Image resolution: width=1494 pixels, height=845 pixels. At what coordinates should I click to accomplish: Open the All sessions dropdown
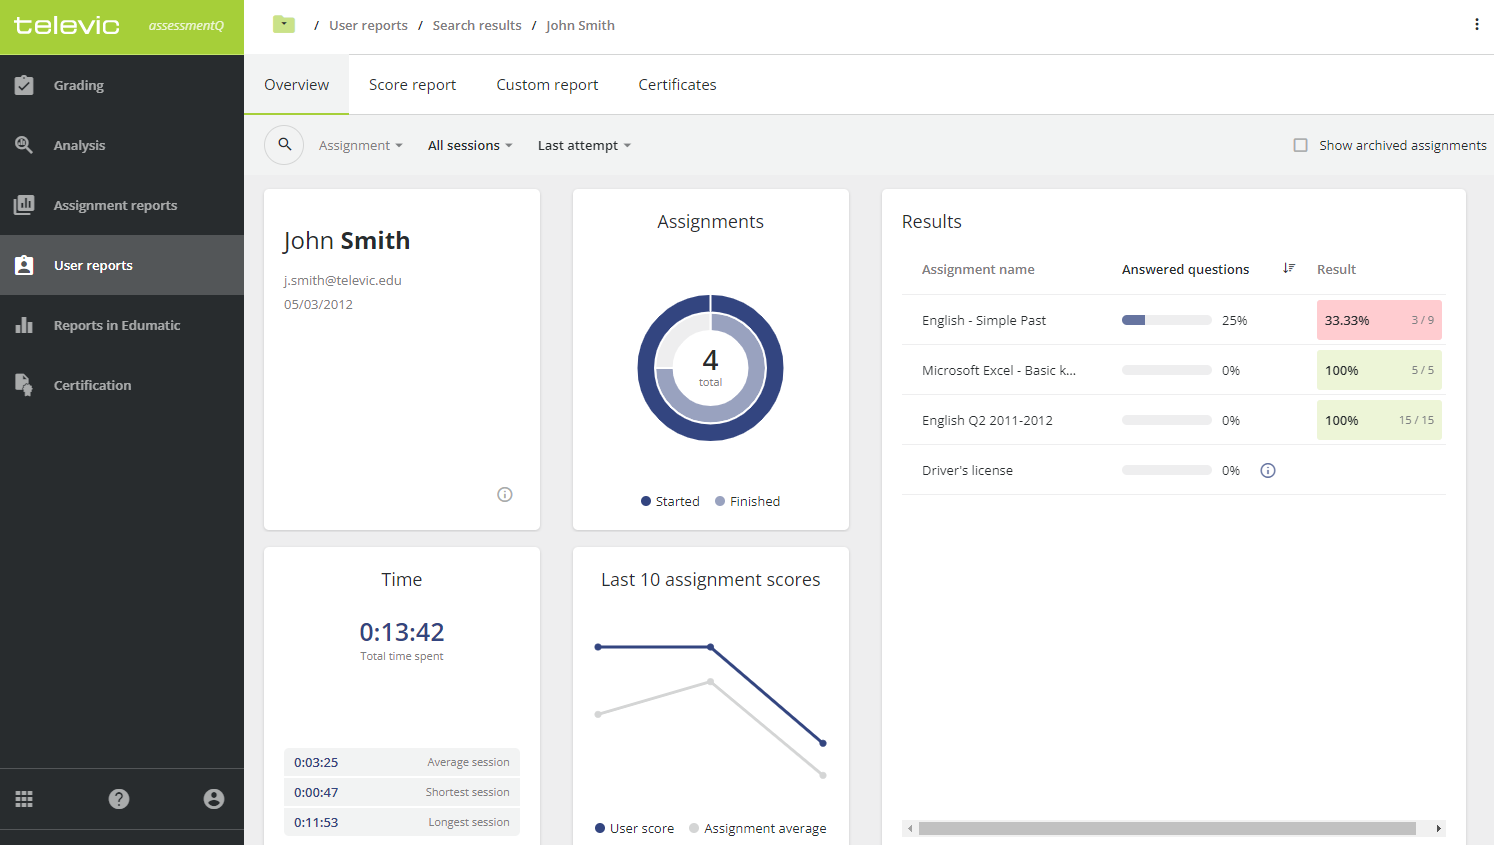tap(470, 145)
